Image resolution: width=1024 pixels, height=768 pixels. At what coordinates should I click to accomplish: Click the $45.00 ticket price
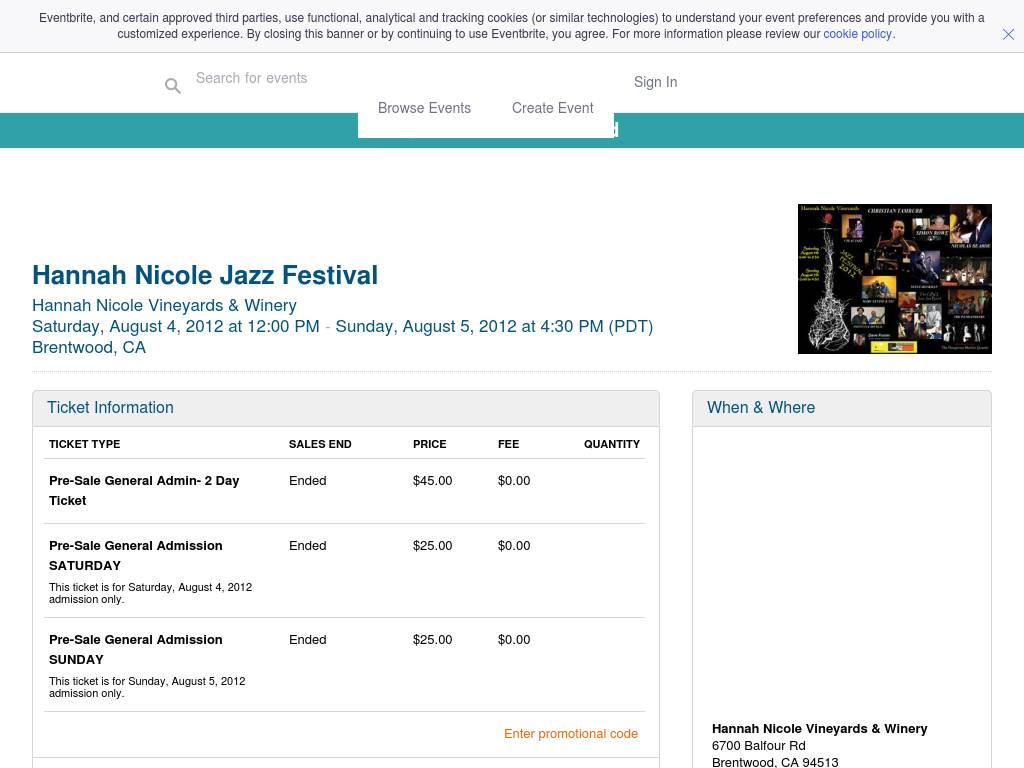point(432,481)
